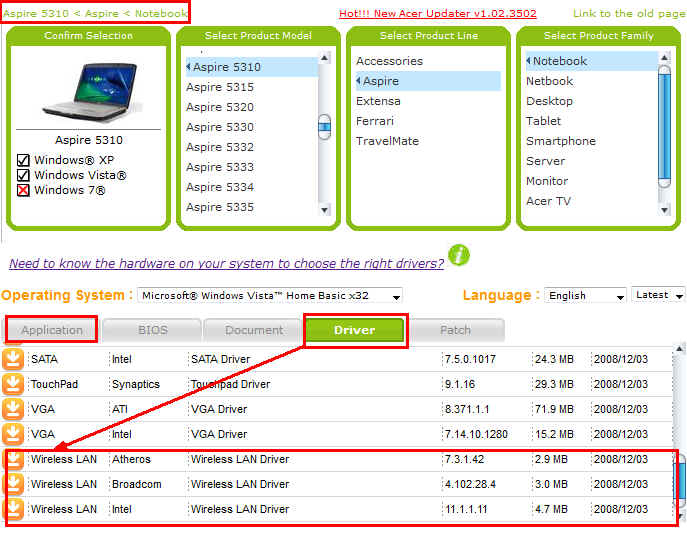The height and width of the screenshot is (541, 687).
Task: Follow the Link to the old page
Action: click(629, 14)
